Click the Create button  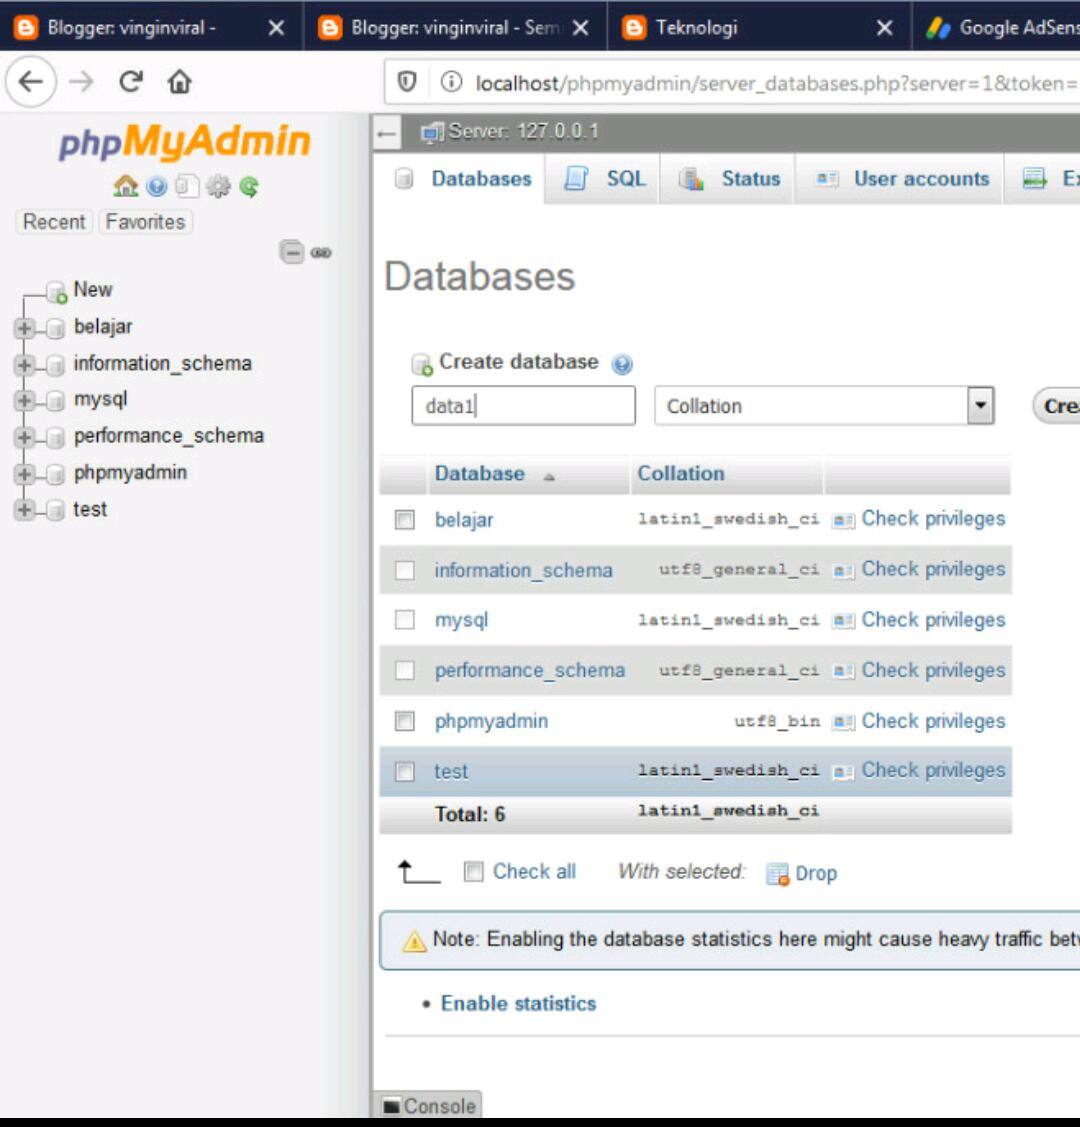(1058, 406)
